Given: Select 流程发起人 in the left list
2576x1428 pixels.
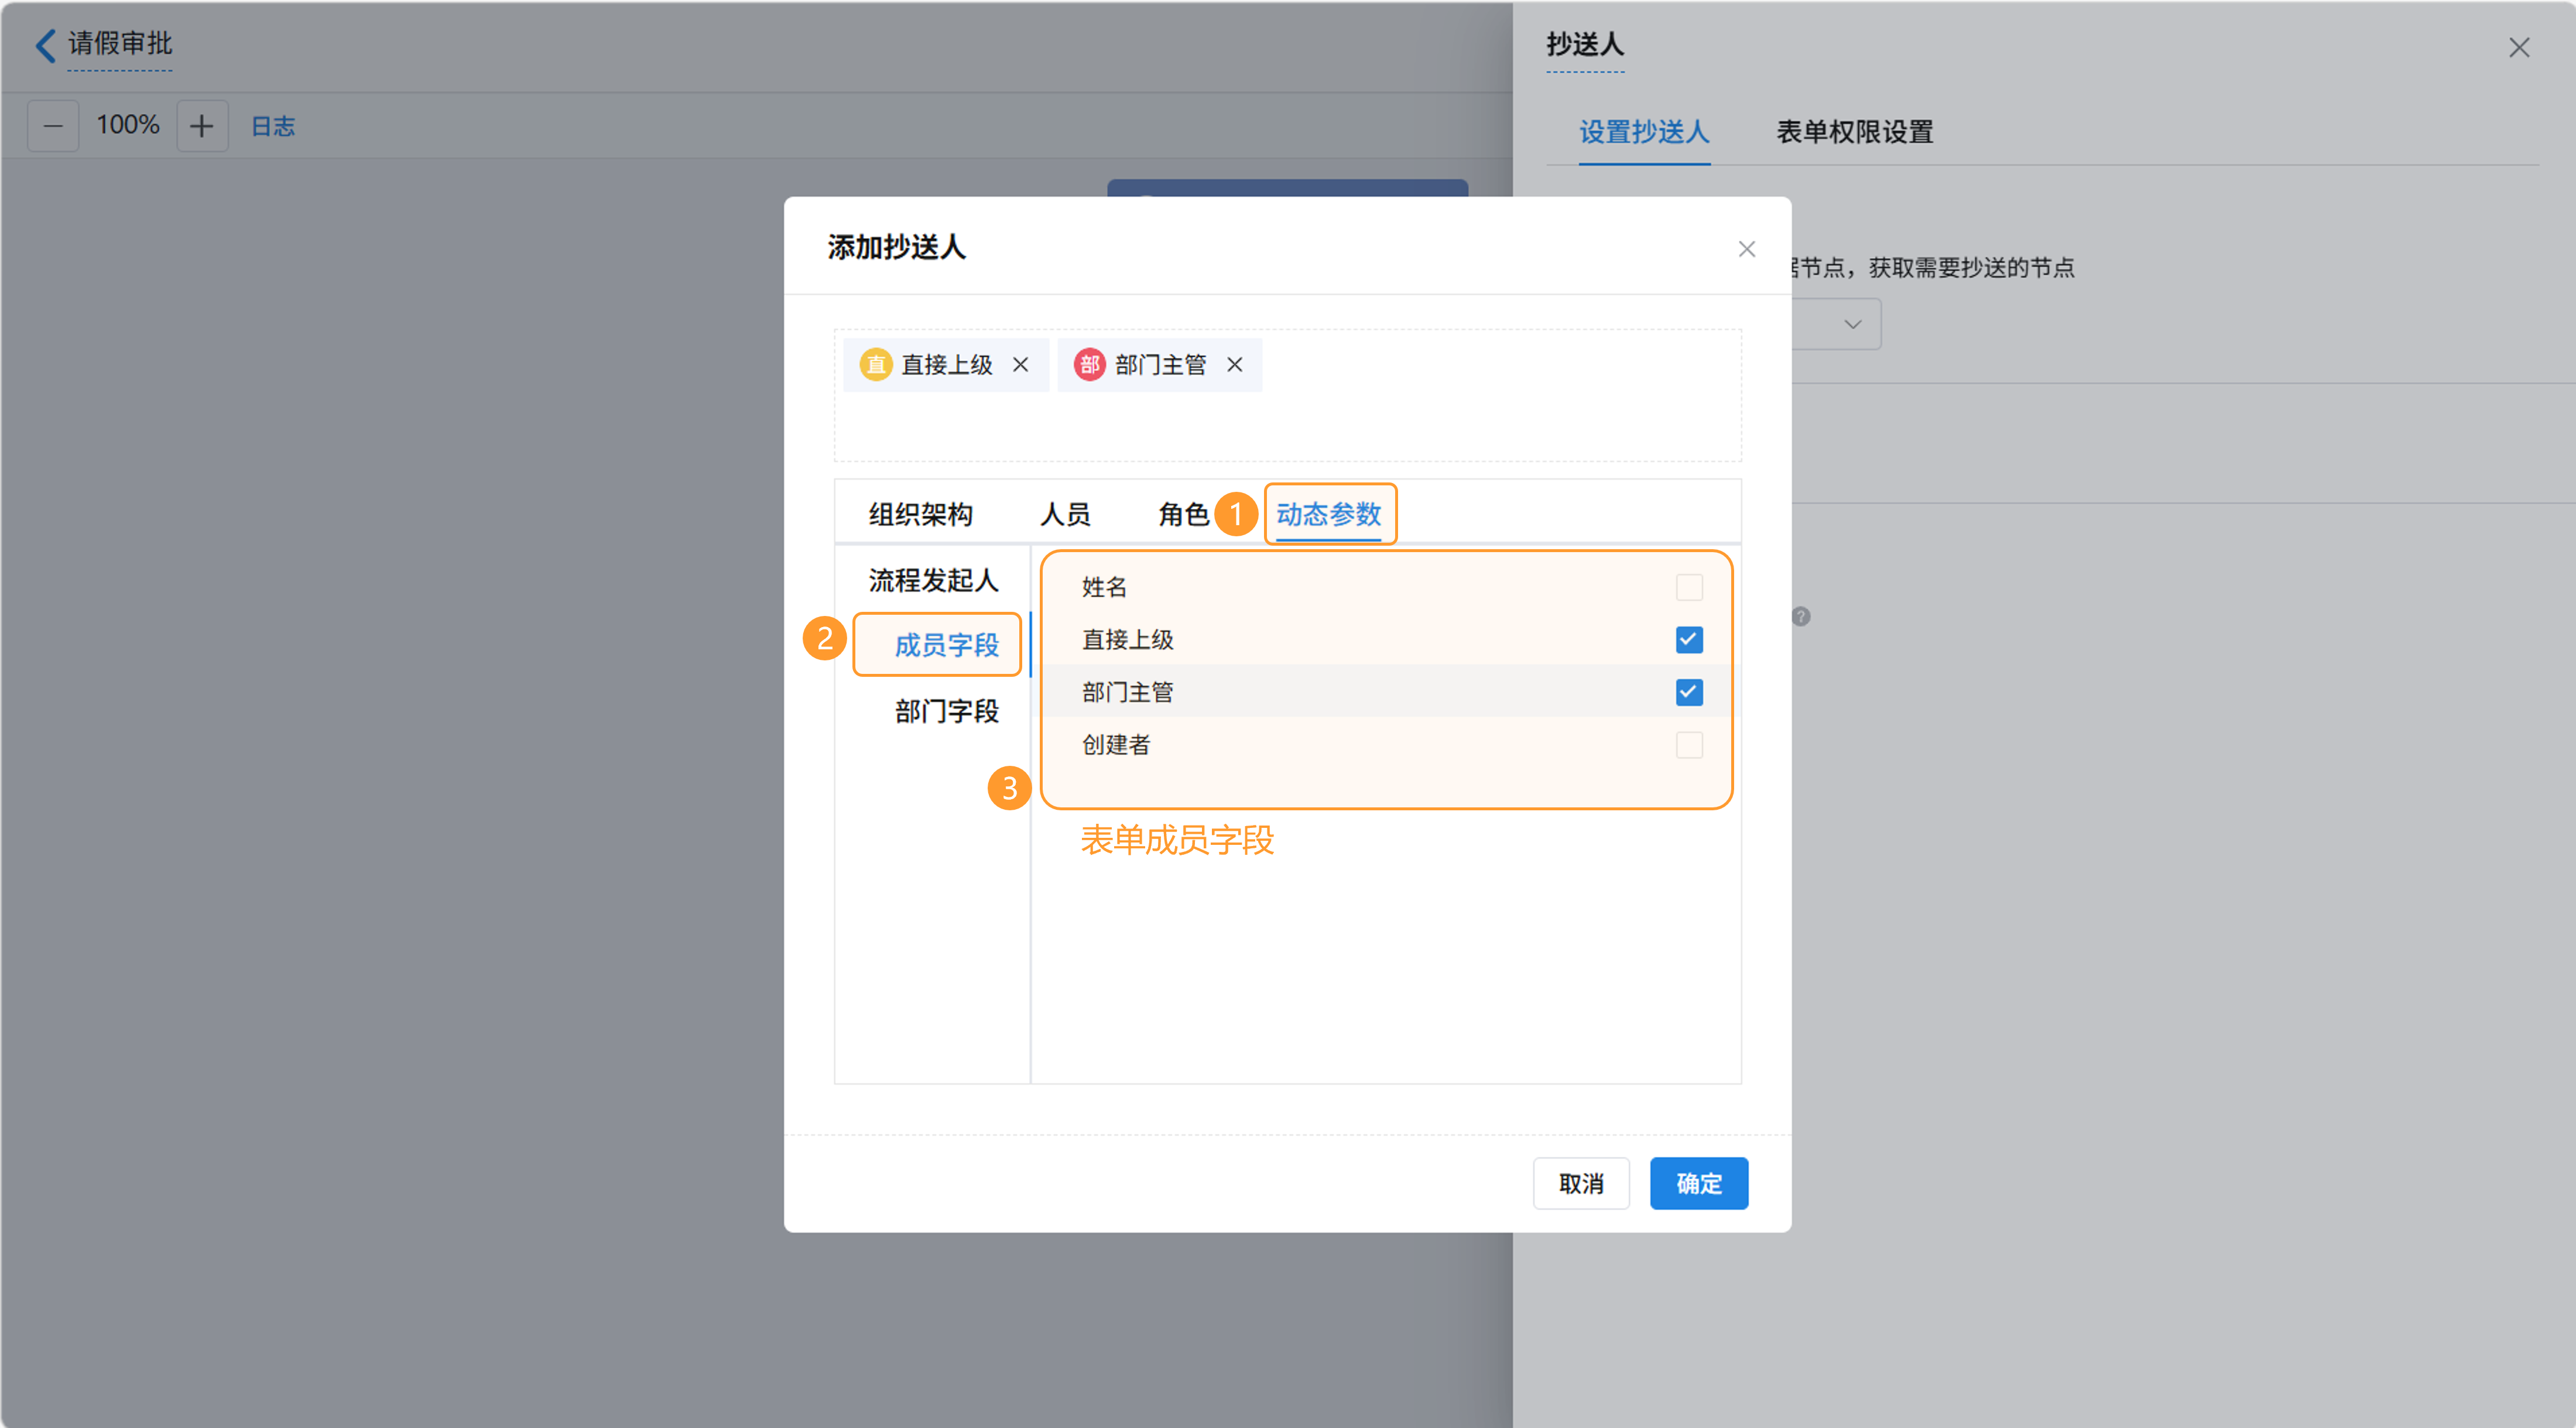Looking at the screenshot, I should click(x=933, y=580).
